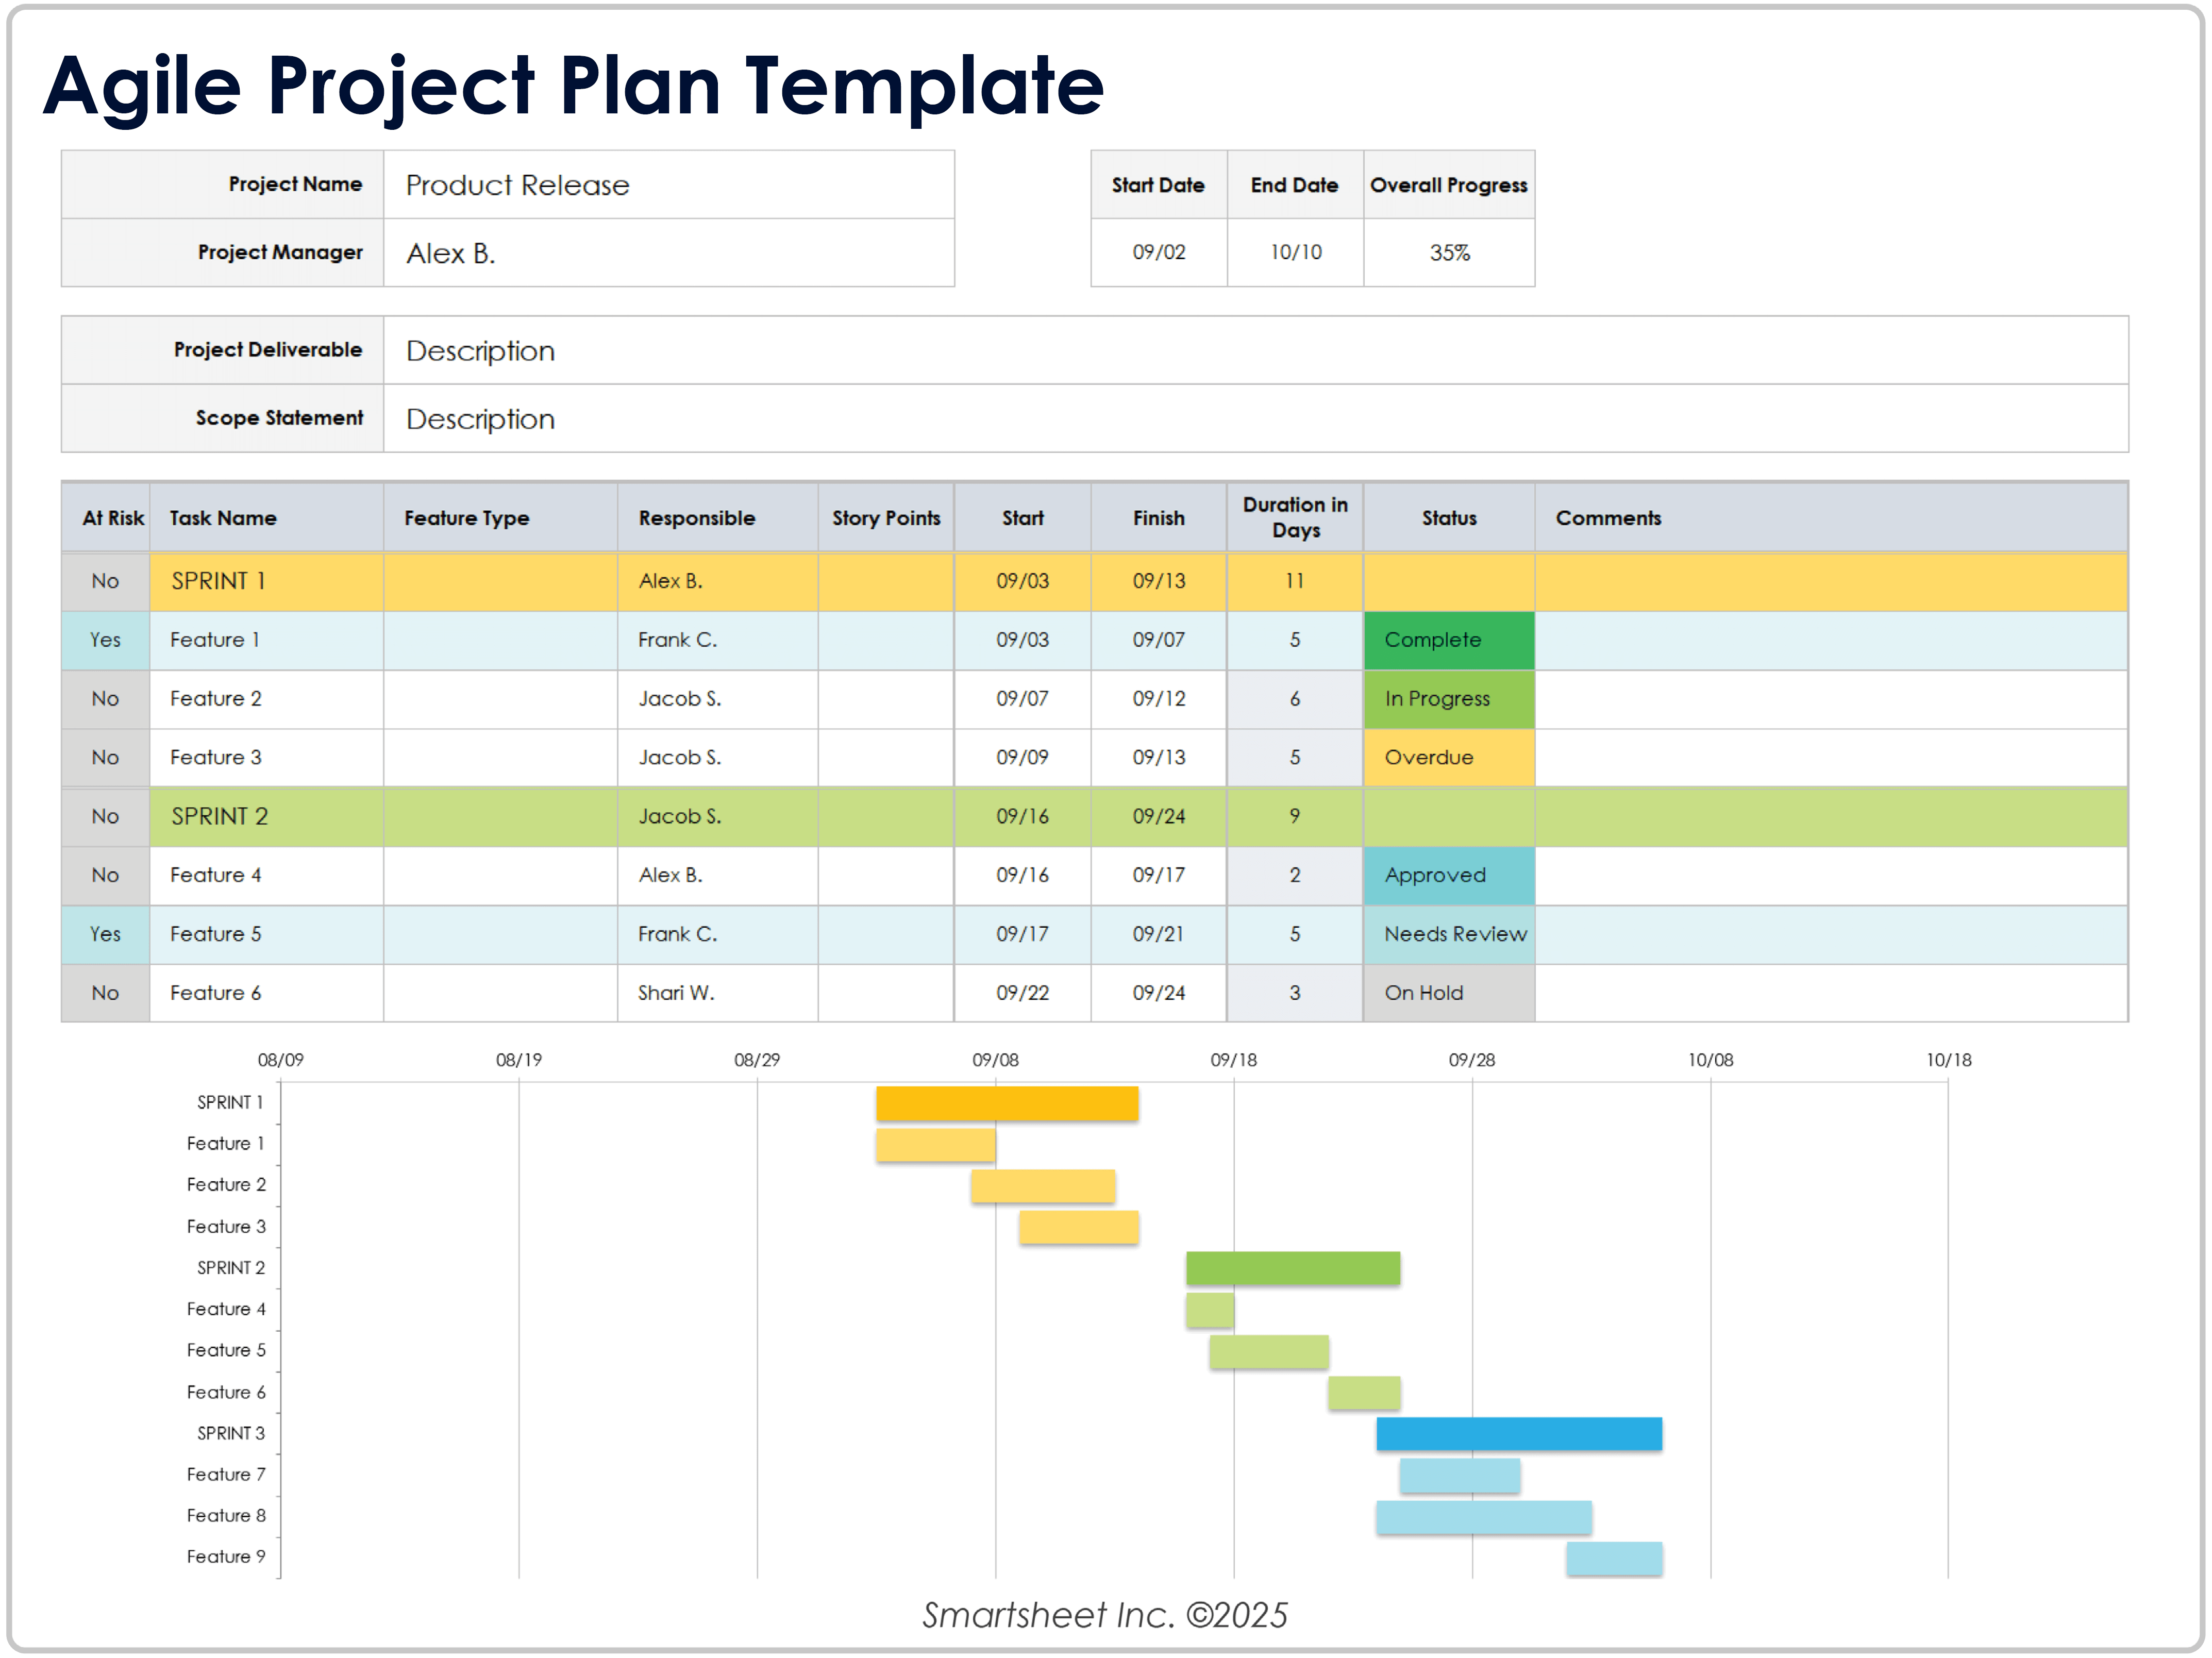Click the 'Approved' status cell for Feature 4
This screenshot has height=1658, width=2212.
pos(1448,876)
